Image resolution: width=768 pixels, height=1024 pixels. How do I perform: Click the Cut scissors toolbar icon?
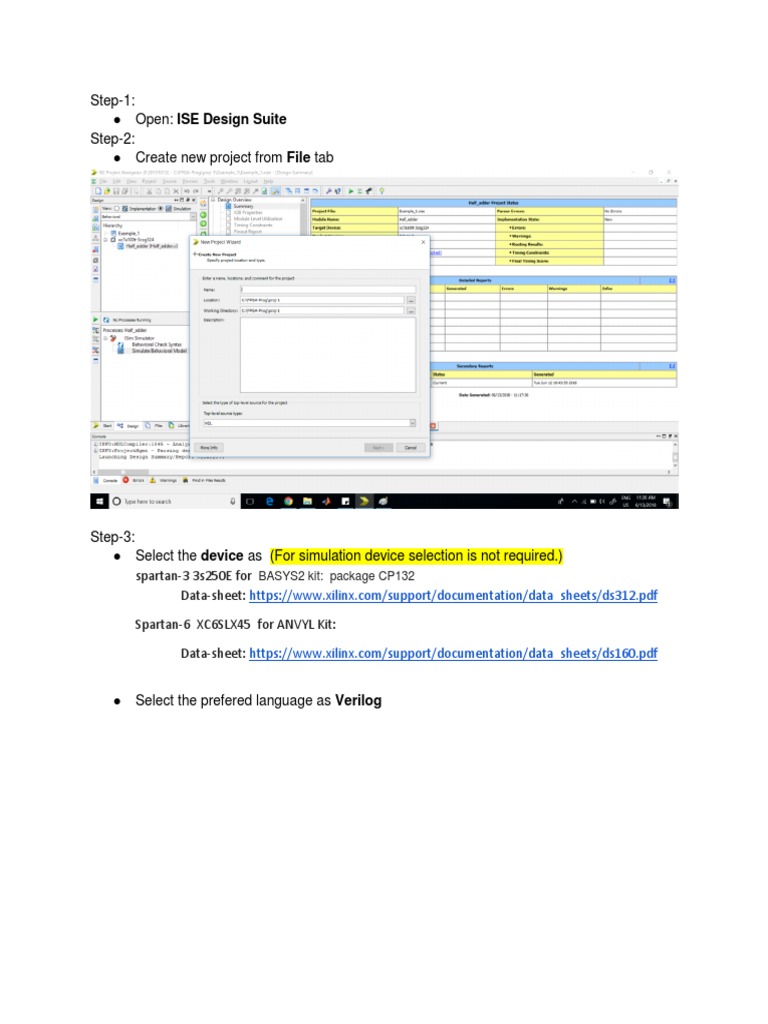150,191
